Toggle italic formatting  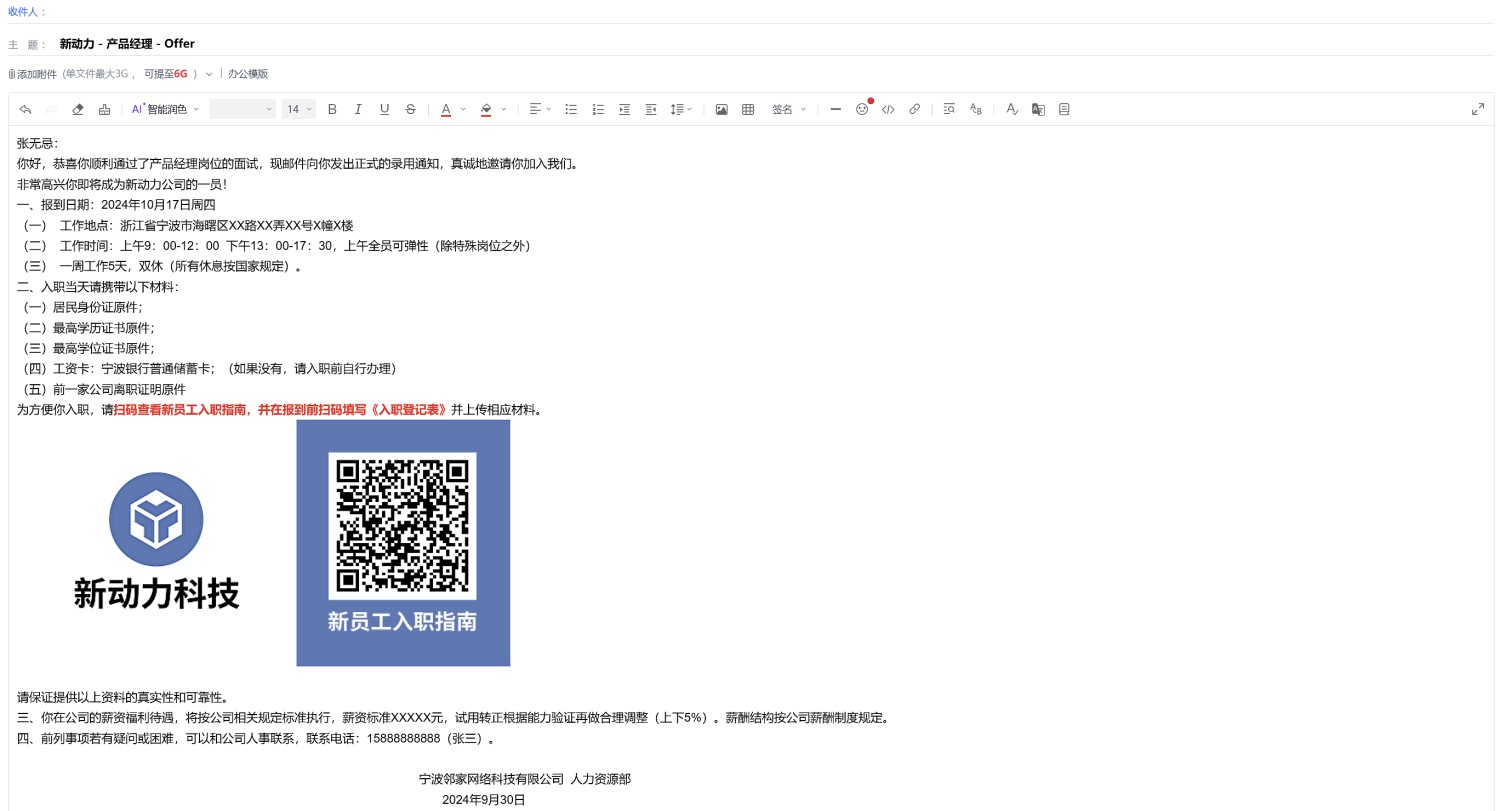pyautogui.click(x=358, y=109)
